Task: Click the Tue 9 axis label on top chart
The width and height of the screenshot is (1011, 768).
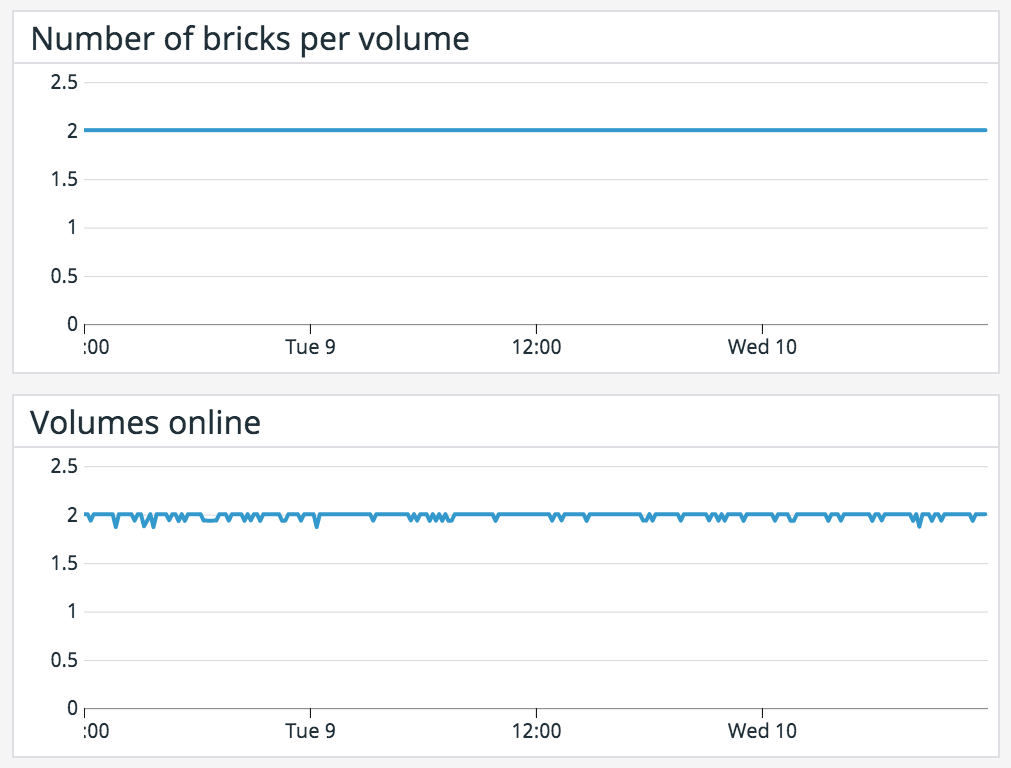Action: pyautogui.click(x=311, y=347)
